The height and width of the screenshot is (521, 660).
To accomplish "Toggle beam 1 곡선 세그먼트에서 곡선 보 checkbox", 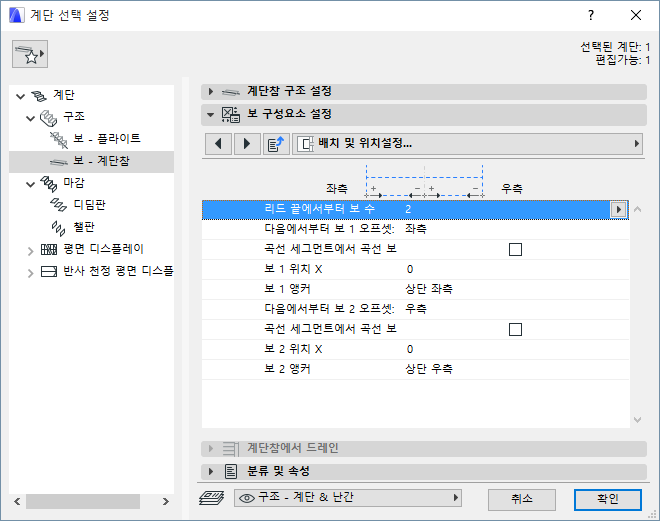I will click(x=515, y=250).
